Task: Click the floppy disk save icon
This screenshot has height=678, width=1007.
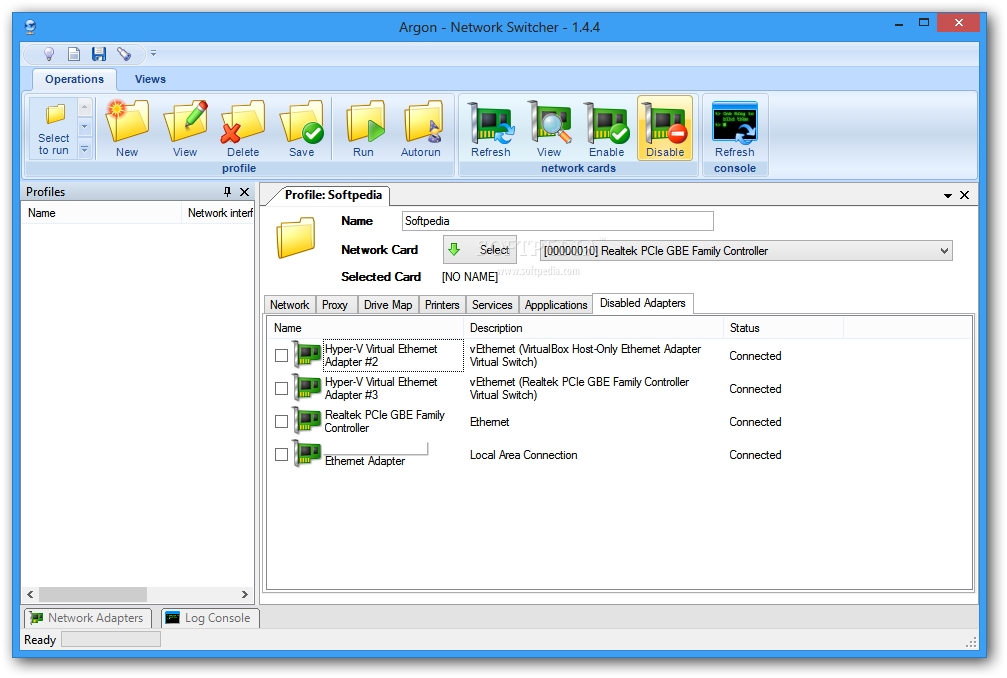Action: 98,54
